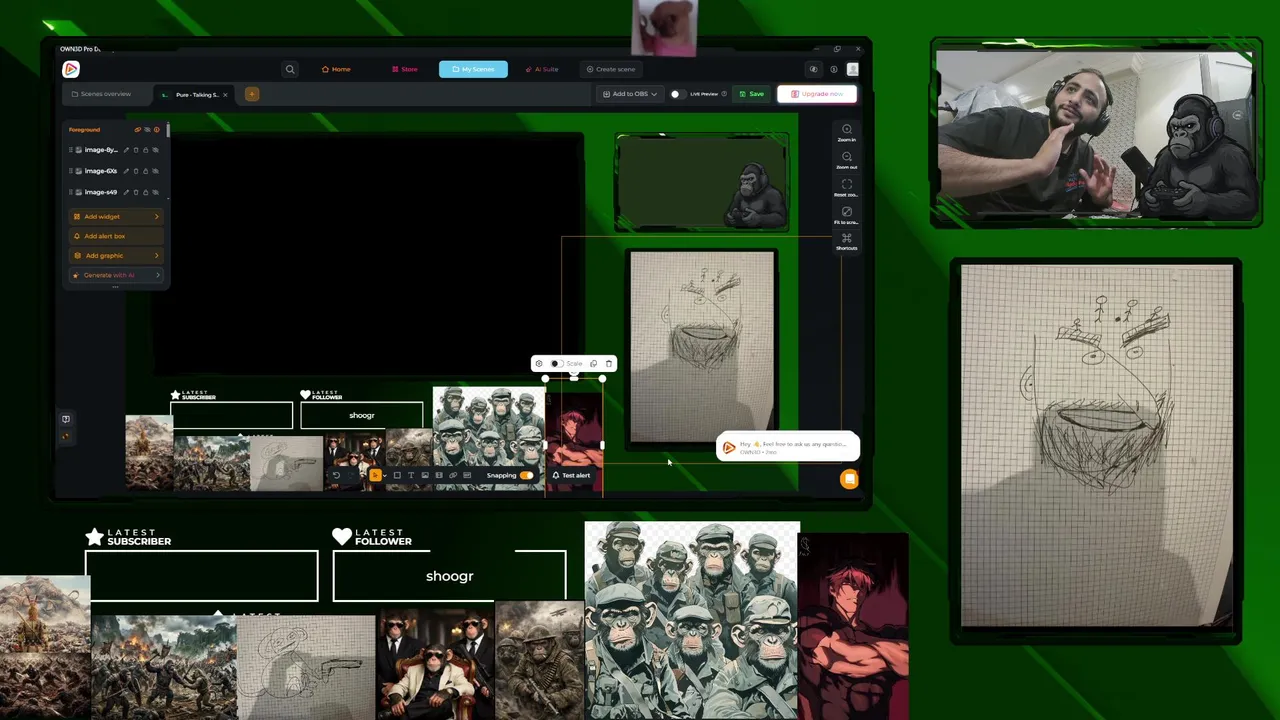Close the Pure - Talking S... tab
Viewport: 1280px width, 720px height.
225,94
